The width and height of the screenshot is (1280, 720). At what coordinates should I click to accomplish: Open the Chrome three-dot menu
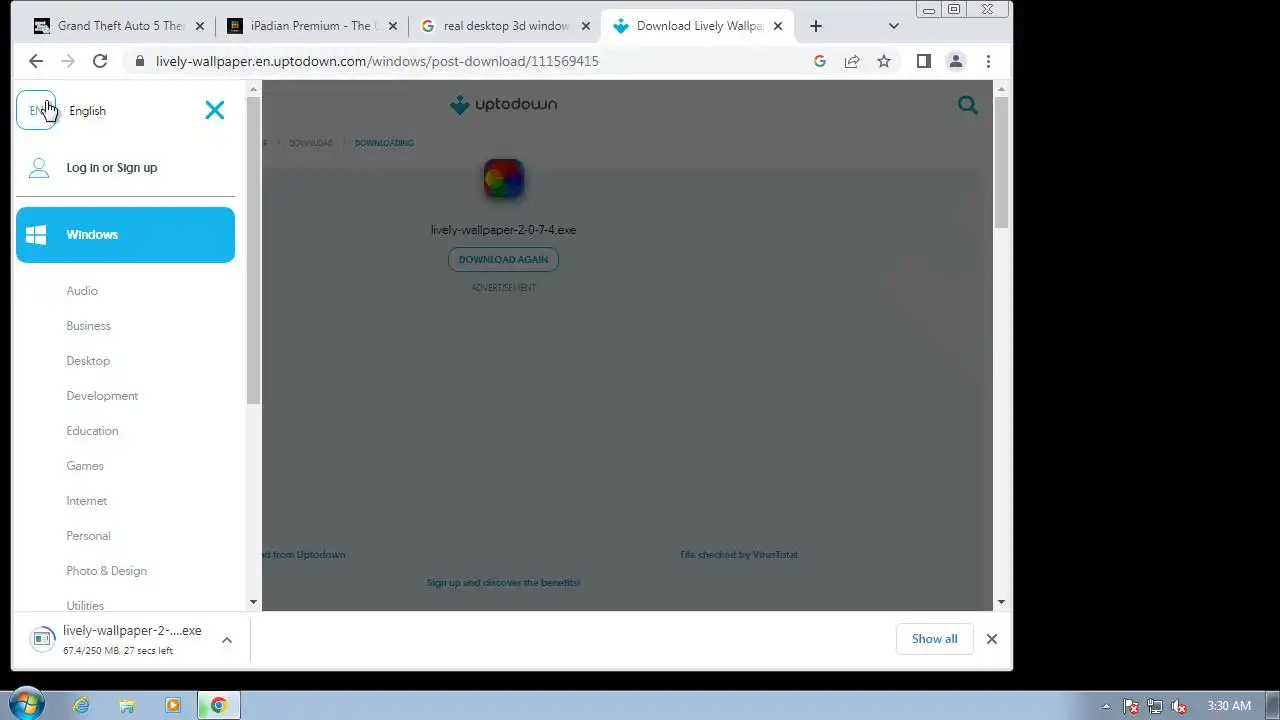(988, 61)
